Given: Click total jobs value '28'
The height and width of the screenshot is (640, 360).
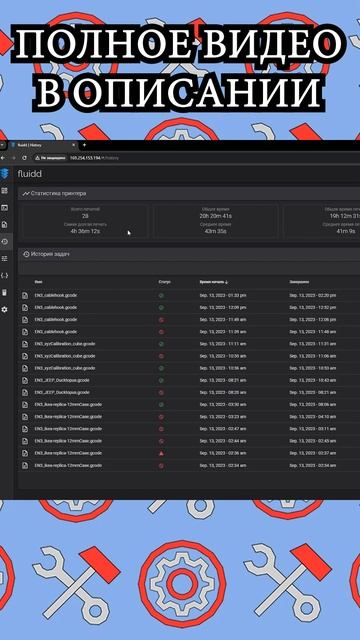Looking at the screenshot, I should pos(85,216).
